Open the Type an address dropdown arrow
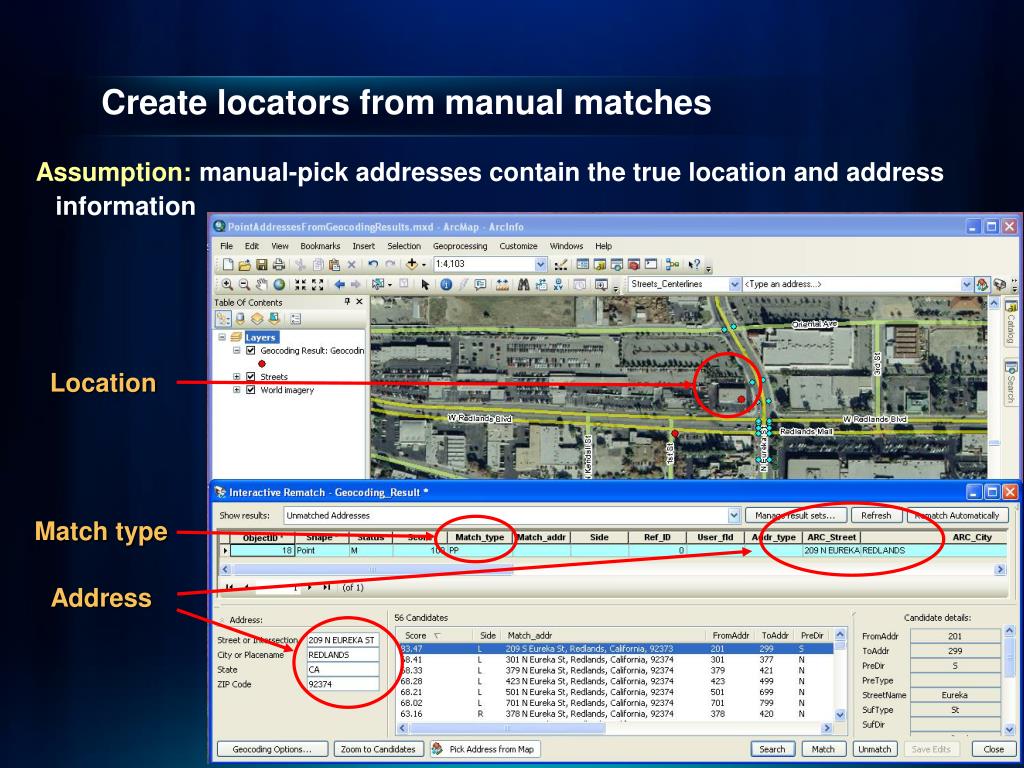1024x768 pixels. [x=967, y=284]
